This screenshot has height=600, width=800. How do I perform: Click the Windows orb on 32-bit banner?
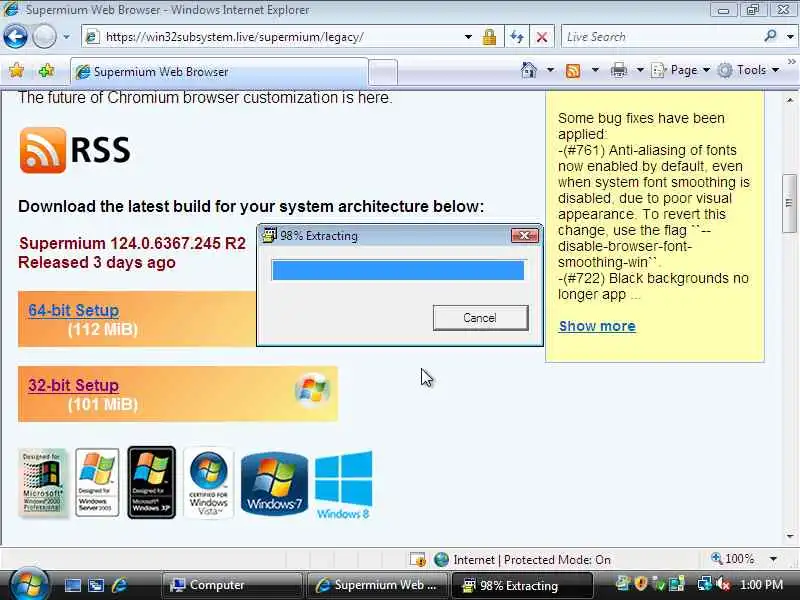click(312, 390)
